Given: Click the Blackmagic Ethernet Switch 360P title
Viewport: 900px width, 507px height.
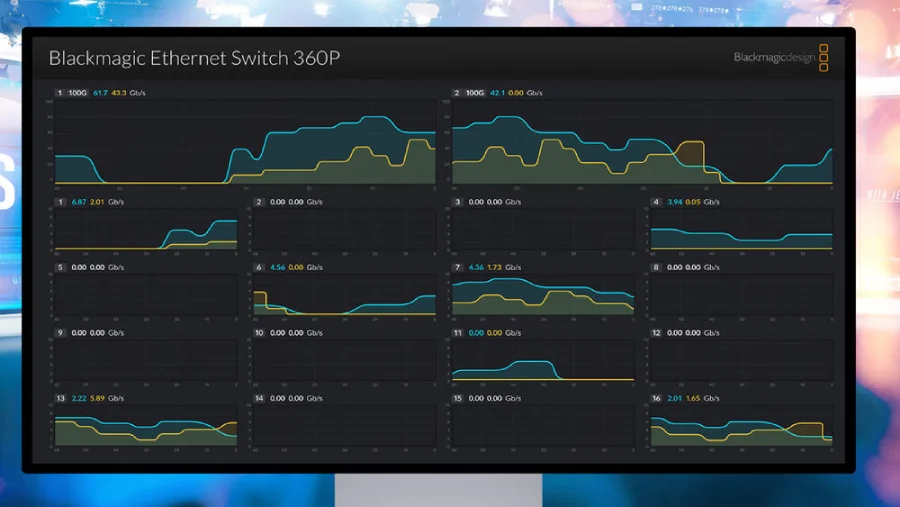Looking at the screenshot, I should [194, 58].
